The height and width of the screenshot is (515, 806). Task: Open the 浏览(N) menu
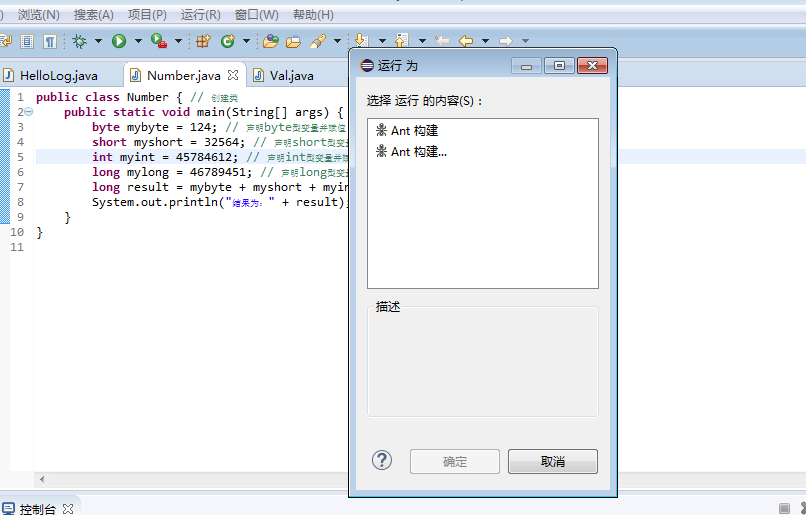[x=39, y=15]
